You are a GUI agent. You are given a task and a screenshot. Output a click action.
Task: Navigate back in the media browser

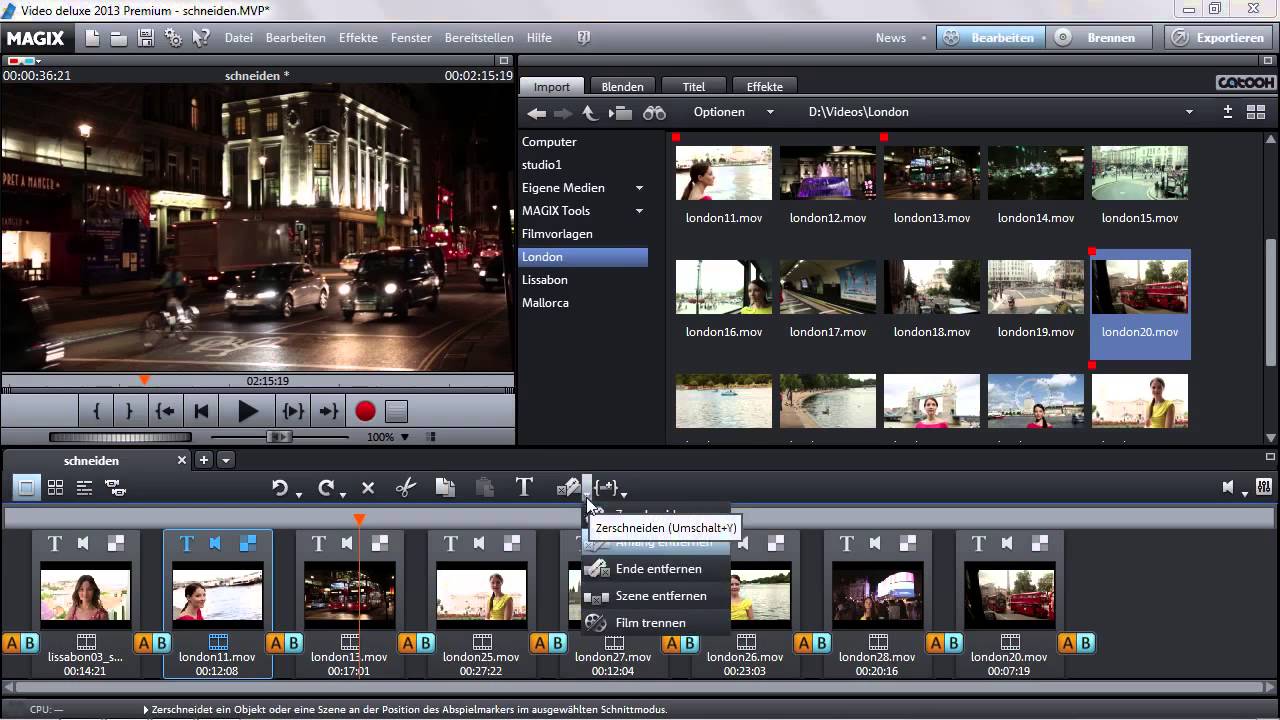(537, 113)
